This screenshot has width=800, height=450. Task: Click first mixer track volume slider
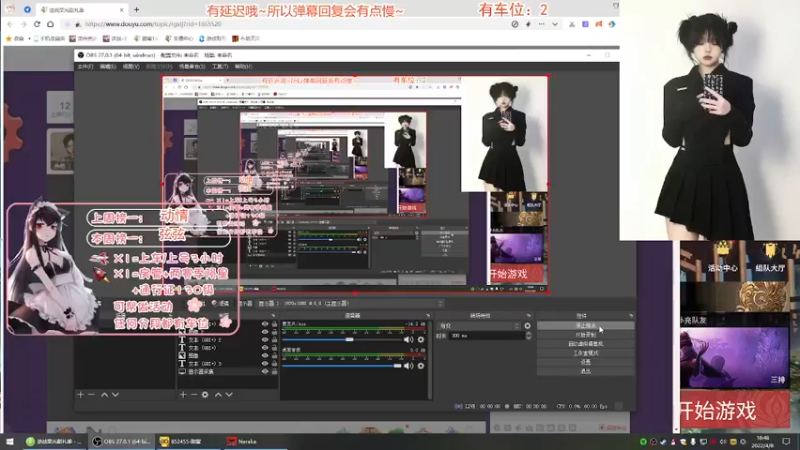click(341, 339)
